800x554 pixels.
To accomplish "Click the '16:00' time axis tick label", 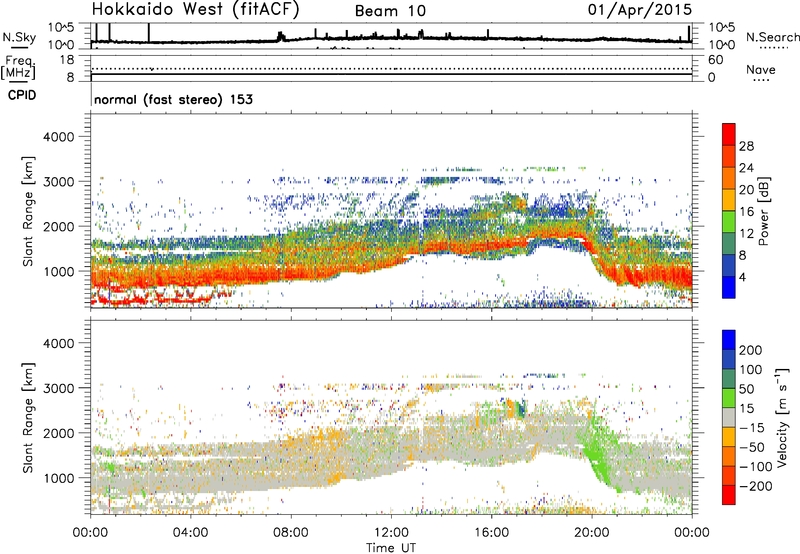I will (491, 533).
